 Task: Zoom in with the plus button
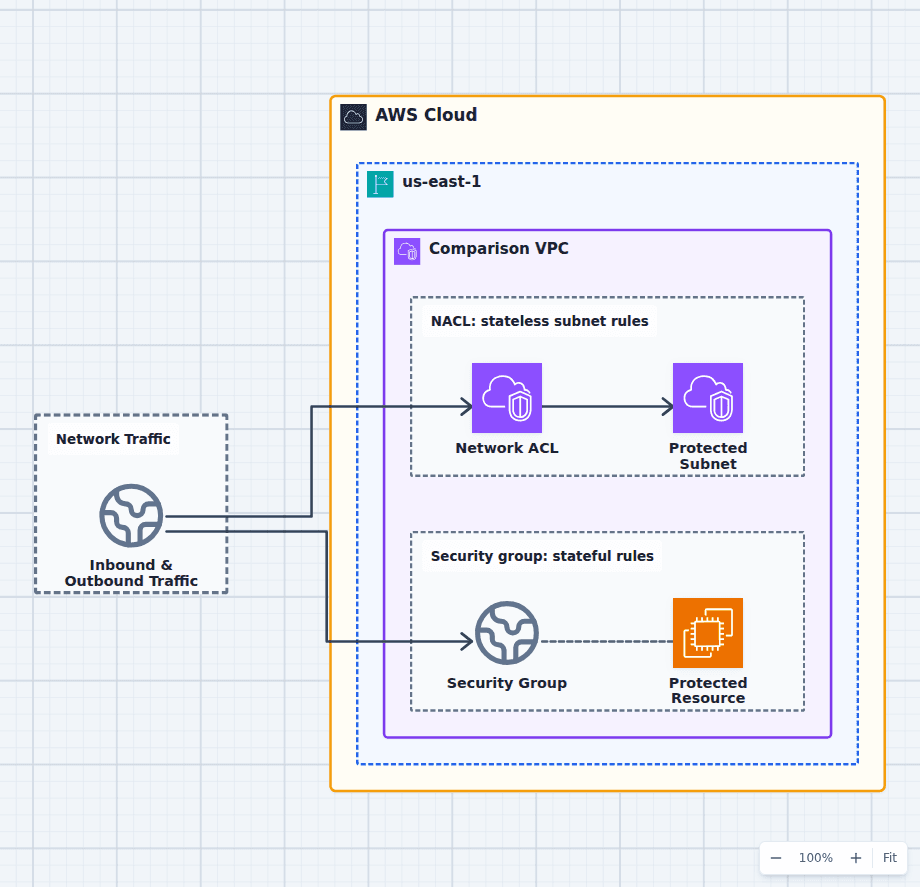[855, 858]
